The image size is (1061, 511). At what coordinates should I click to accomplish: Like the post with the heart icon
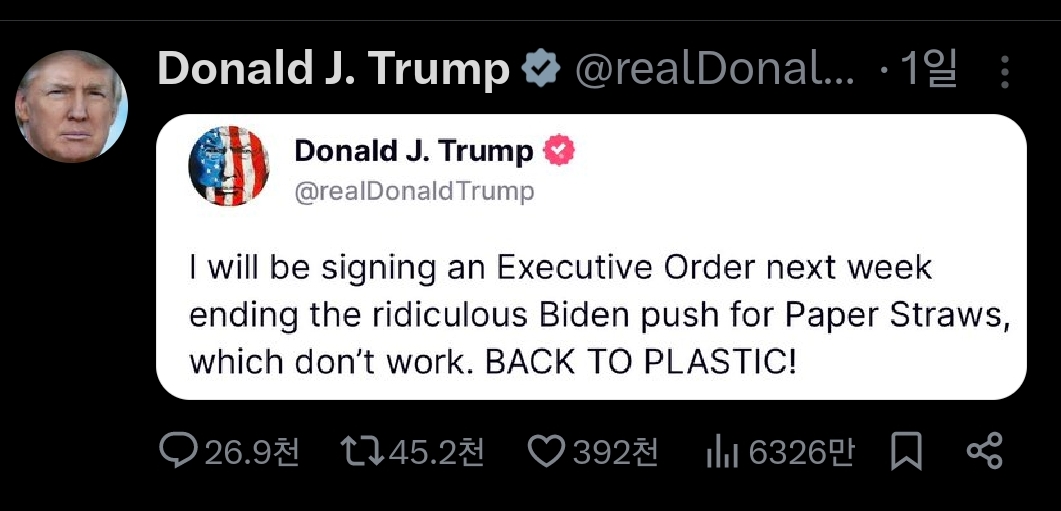click(546, 451)
